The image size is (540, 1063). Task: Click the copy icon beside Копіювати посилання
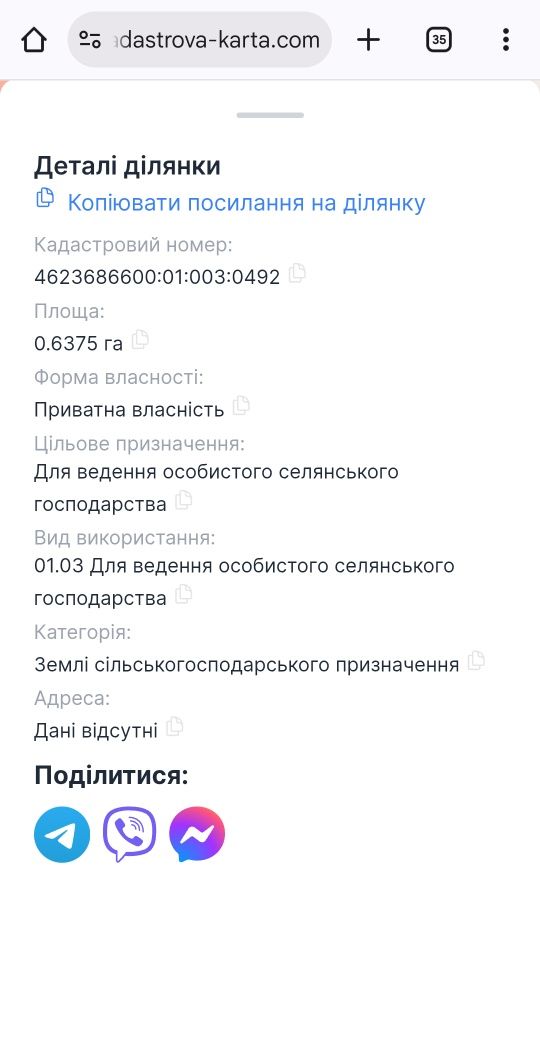45,198
